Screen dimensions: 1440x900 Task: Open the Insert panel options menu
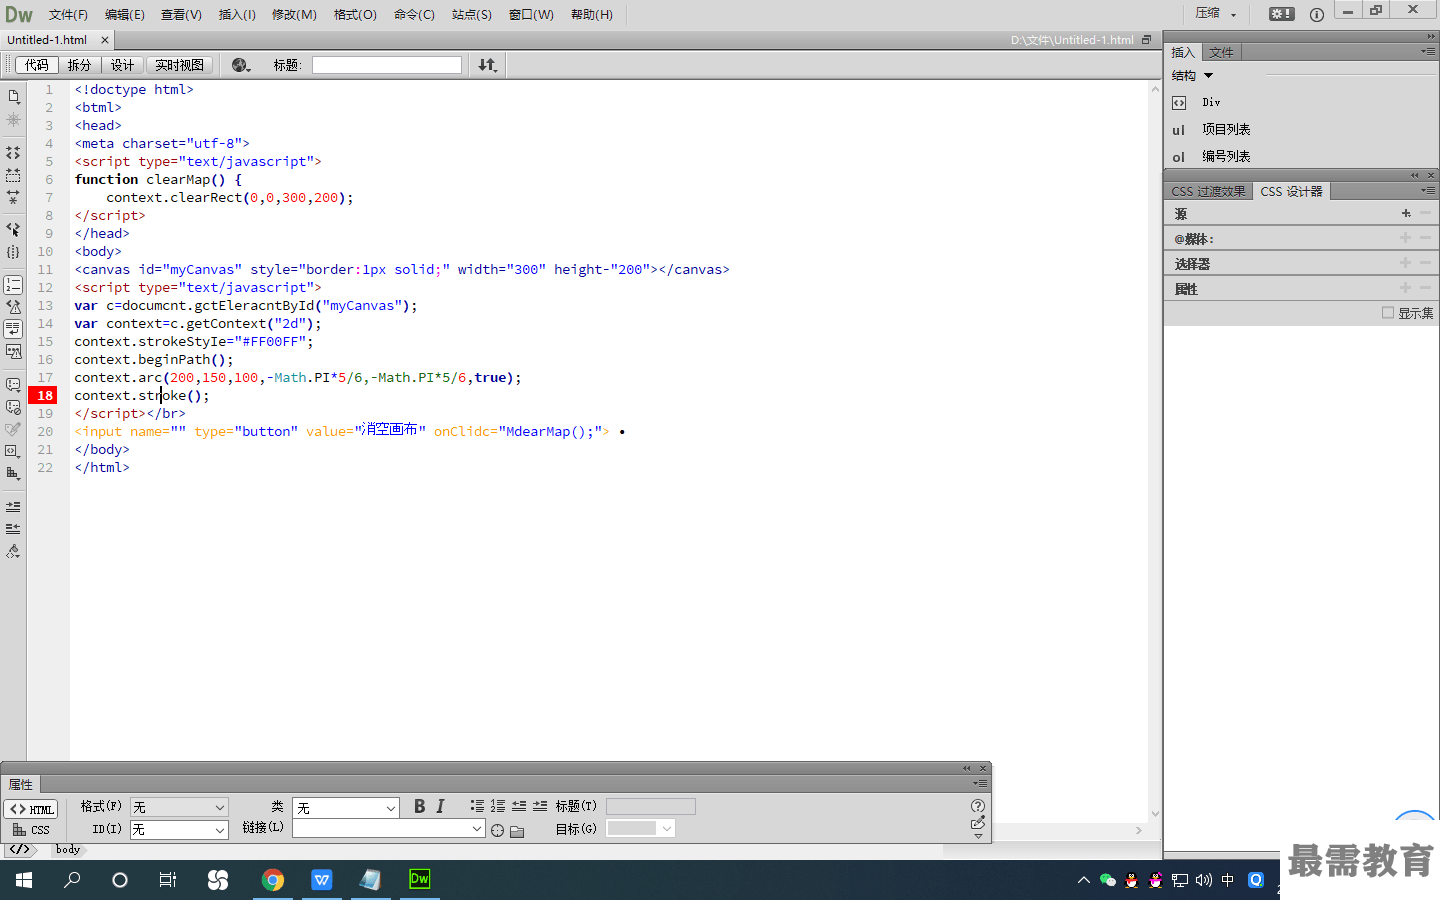1428,52
